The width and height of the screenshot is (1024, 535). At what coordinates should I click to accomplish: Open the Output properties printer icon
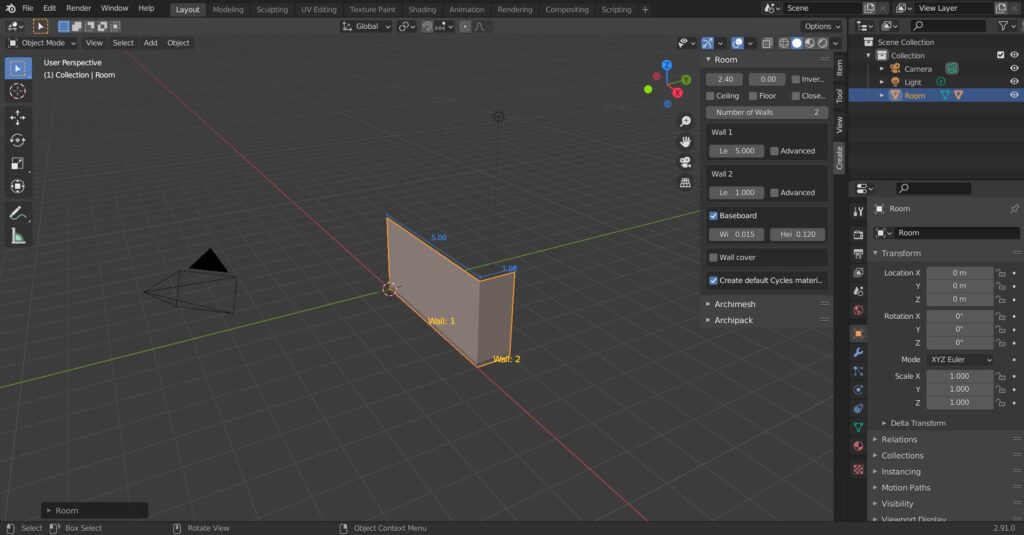coord(858,253)
